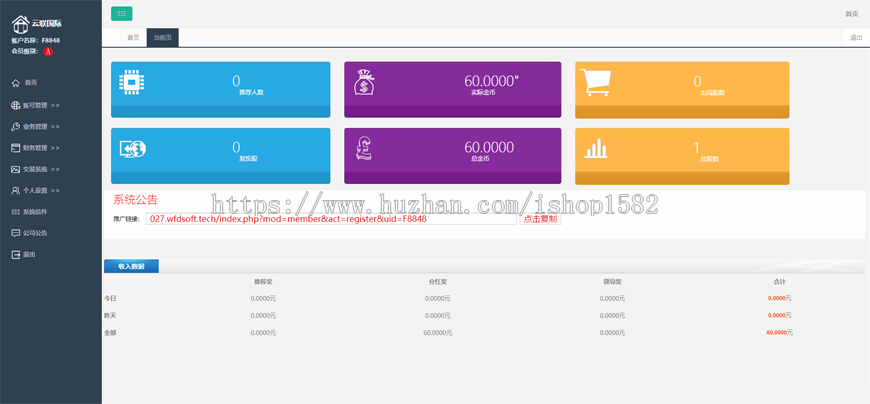Click the shopping cart icon on 出局股数 card
Viewport: 870px width, 404px height.
(x=595, y=83)
